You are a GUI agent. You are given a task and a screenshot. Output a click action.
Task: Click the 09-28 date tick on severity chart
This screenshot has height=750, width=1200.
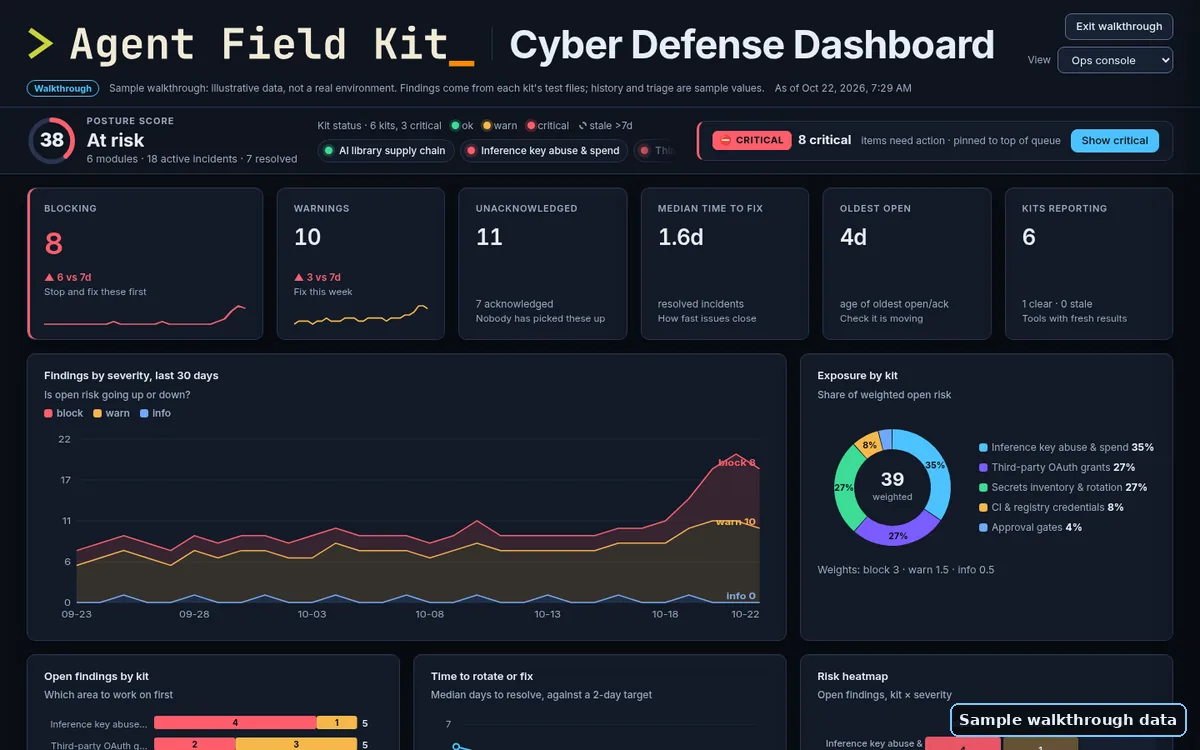tap(194, 614)
